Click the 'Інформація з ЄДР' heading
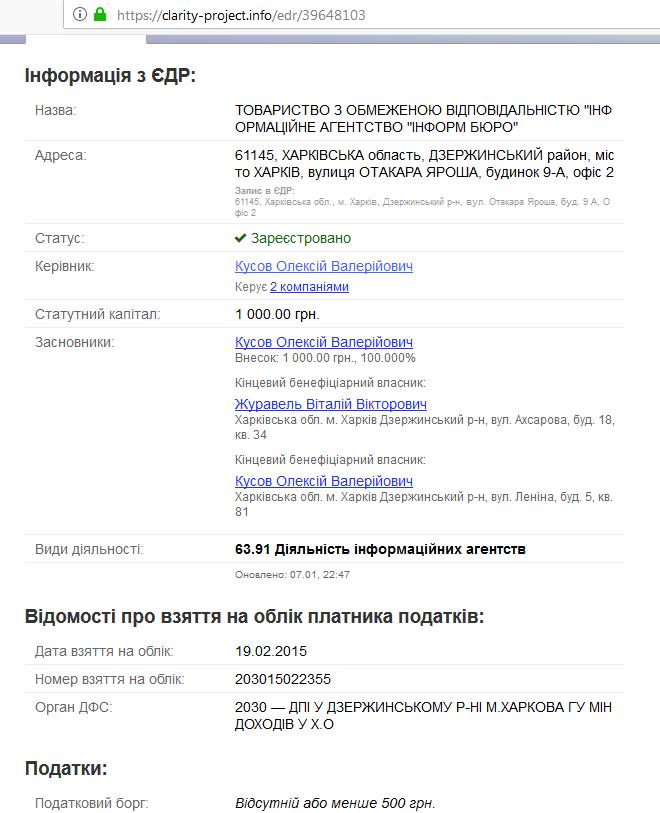Viewport: 660px width, 813px height. point(110,76)
